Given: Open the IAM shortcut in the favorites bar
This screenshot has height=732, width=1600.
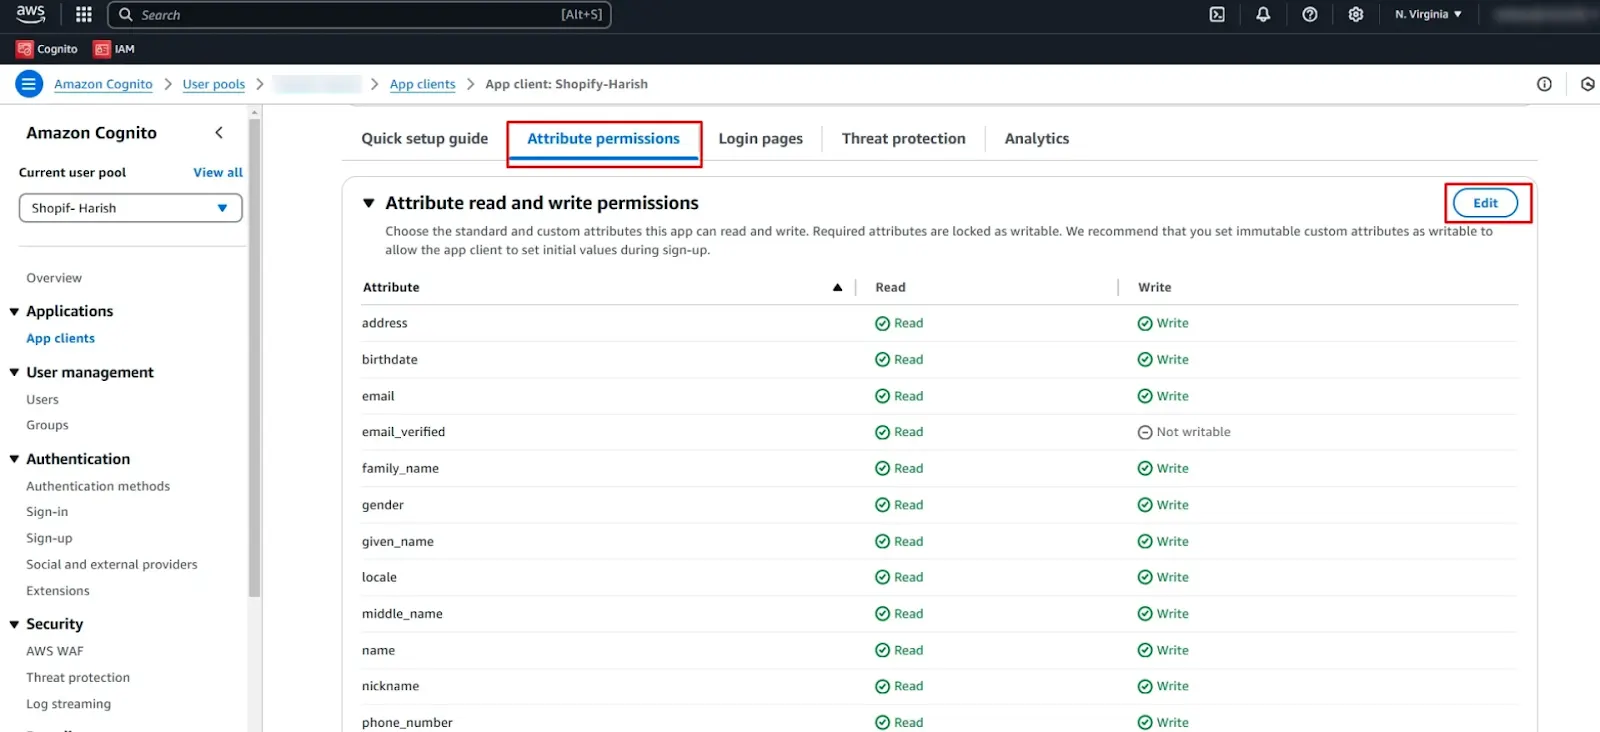Looking at the screenshot, I should [x=114, y=49].
